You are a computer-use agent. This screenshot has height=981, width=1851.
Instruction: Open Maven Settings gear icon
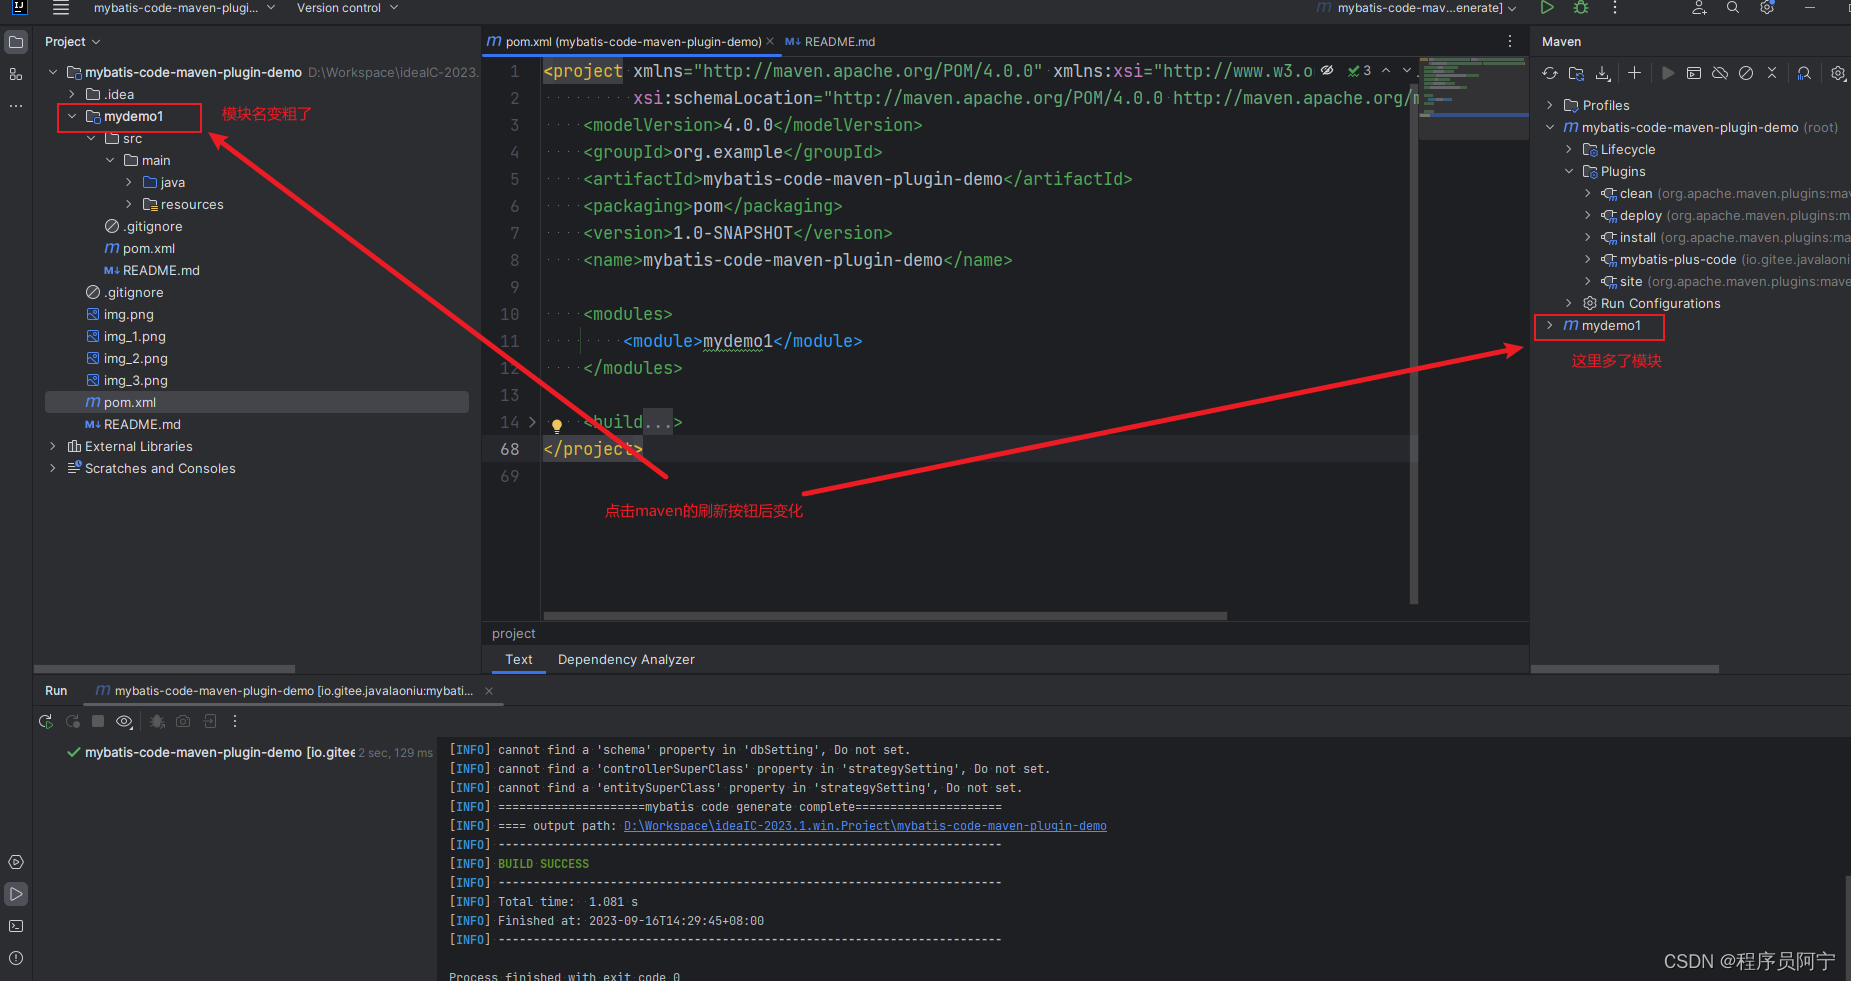click(1838, 73)
